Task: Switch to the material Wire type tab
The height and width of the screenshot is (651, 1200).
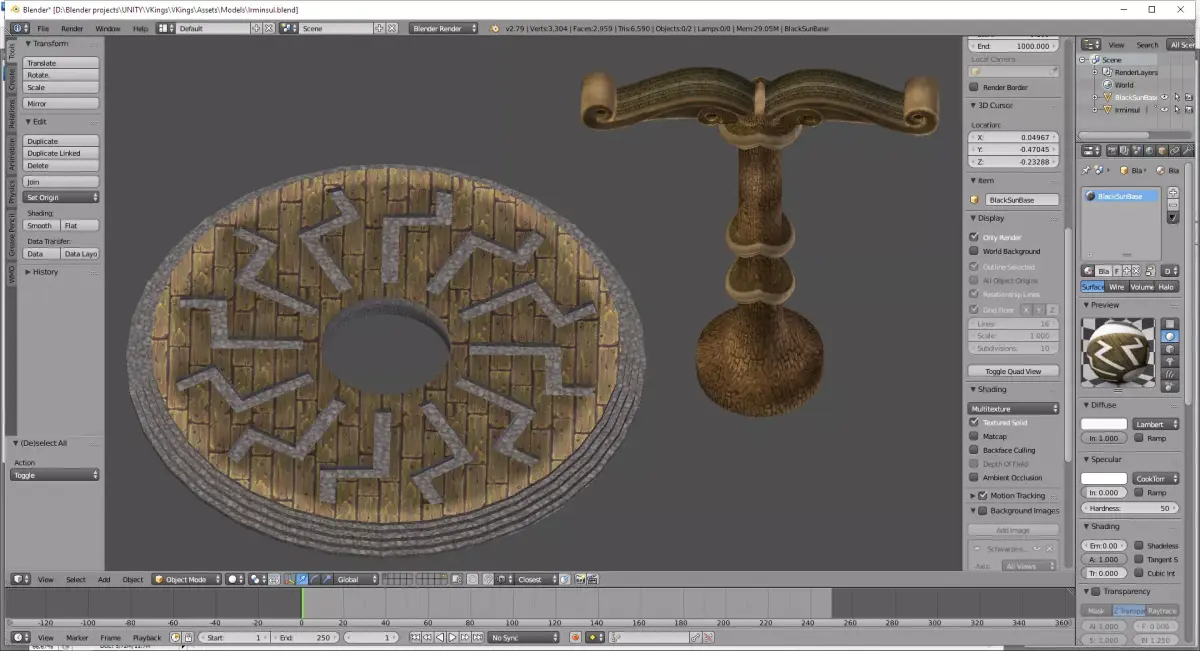Action: tap(1117, 287)
